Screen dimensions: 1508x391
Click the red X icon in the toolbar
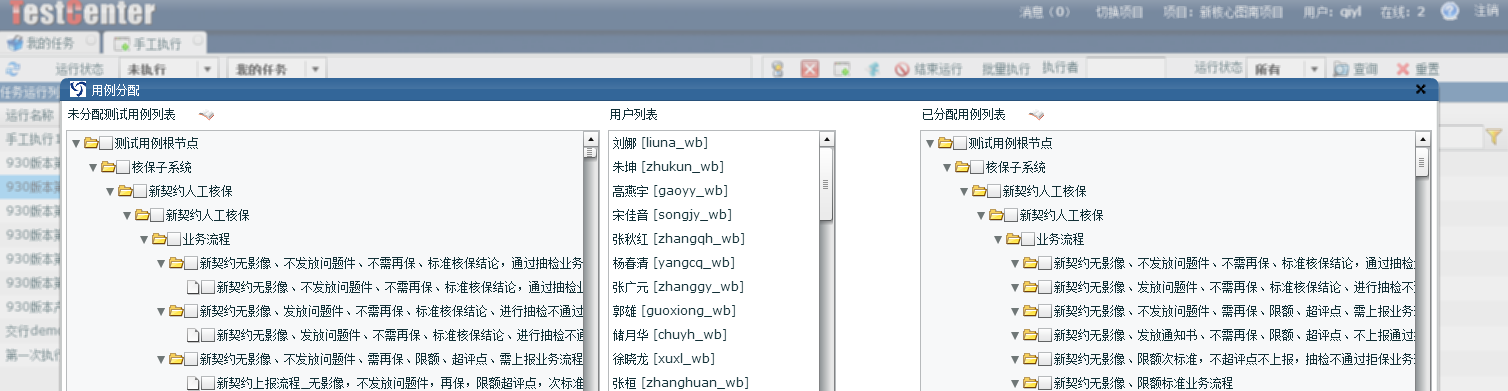[810, 69]
